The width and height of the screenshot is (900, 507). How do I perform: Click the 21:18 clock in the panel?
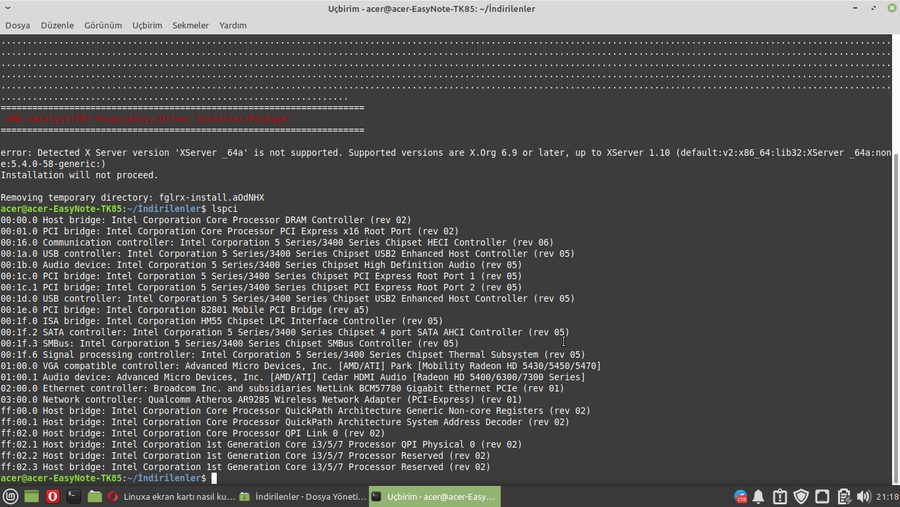(887, 497)
